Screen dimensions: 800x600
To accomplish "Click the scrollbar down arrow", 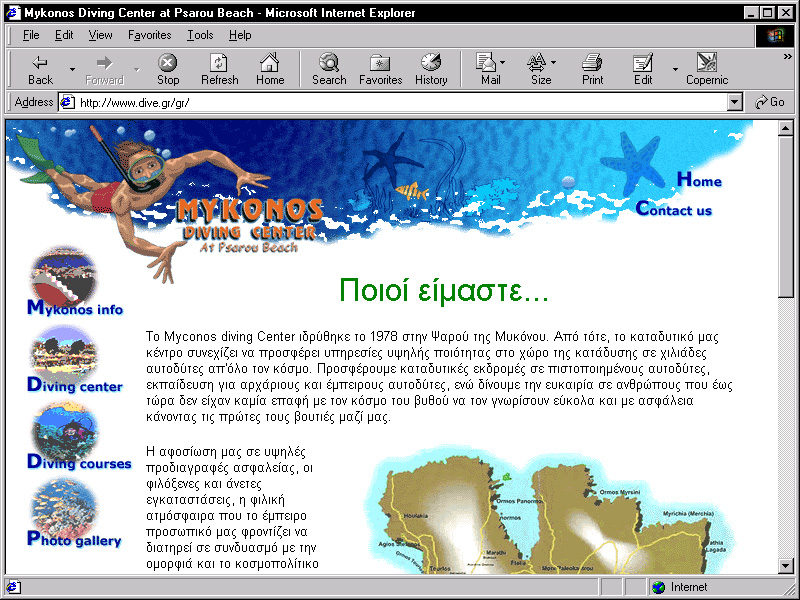I will click(x=786, y=565).
